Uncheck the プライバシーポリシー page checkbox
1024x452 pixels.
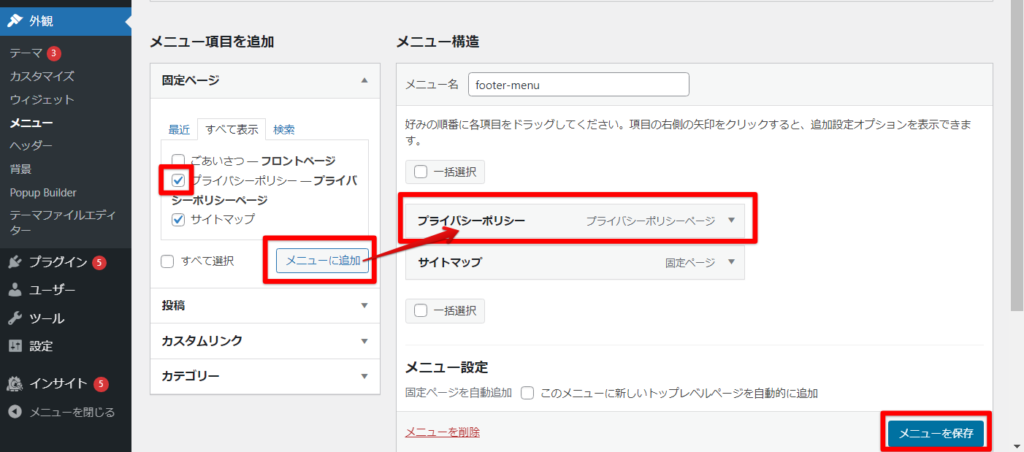click(178, 180)
